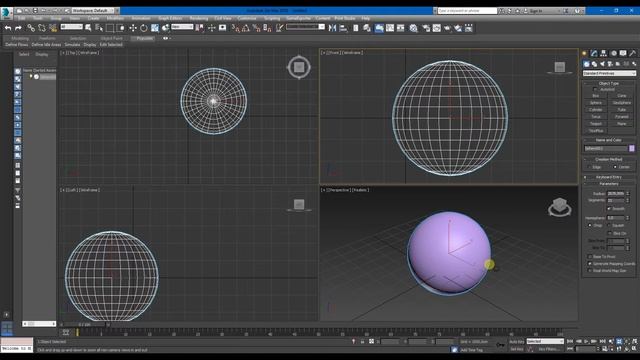Image resolution: width=640 pixels, height=360 pixels.
Task: Click the timeline time slider
Action: (x=84, y=324)
